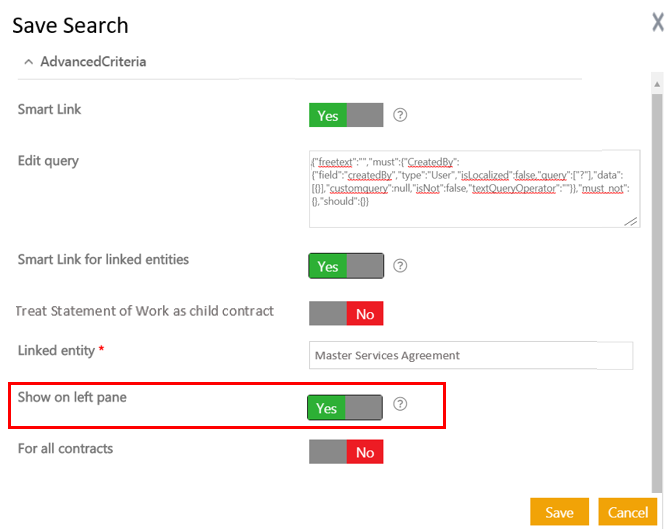The height and width of the screenshot is (529, 668).
Task: Toggle Treat Statement of Work as child contract
Action: [346, 314]
